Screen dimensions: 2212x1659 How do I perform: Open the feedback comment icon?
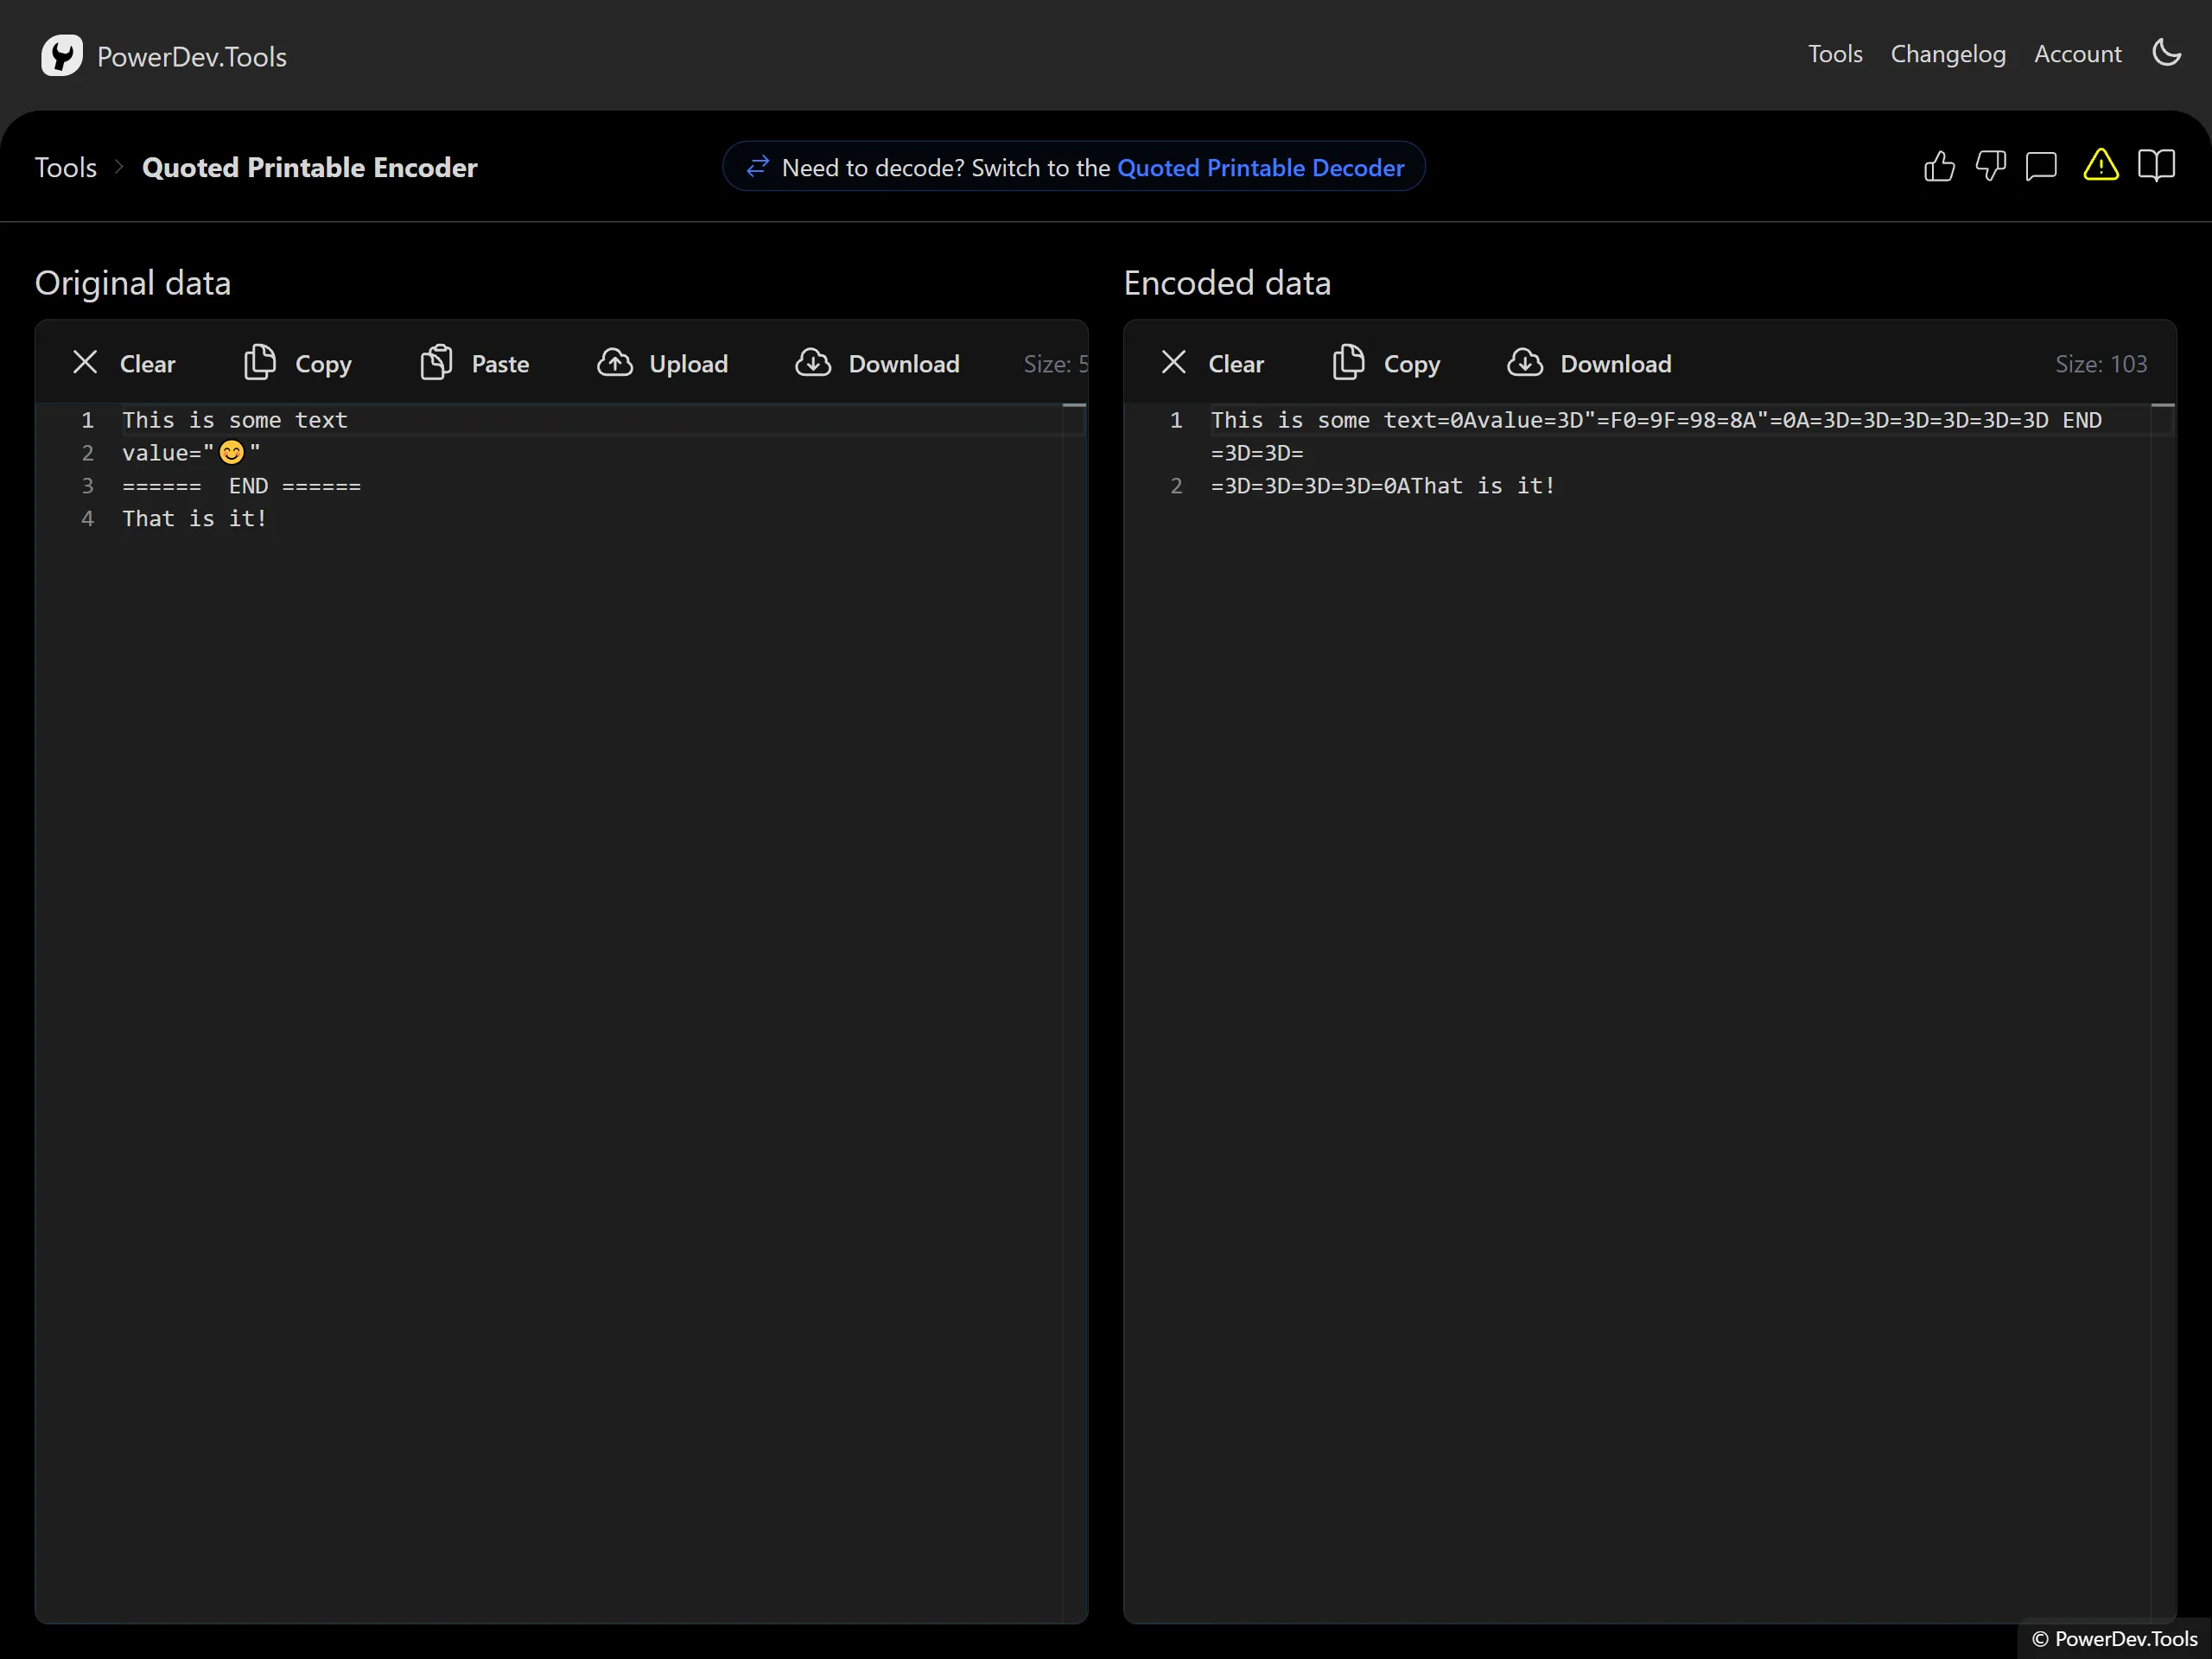point(2041,166)
